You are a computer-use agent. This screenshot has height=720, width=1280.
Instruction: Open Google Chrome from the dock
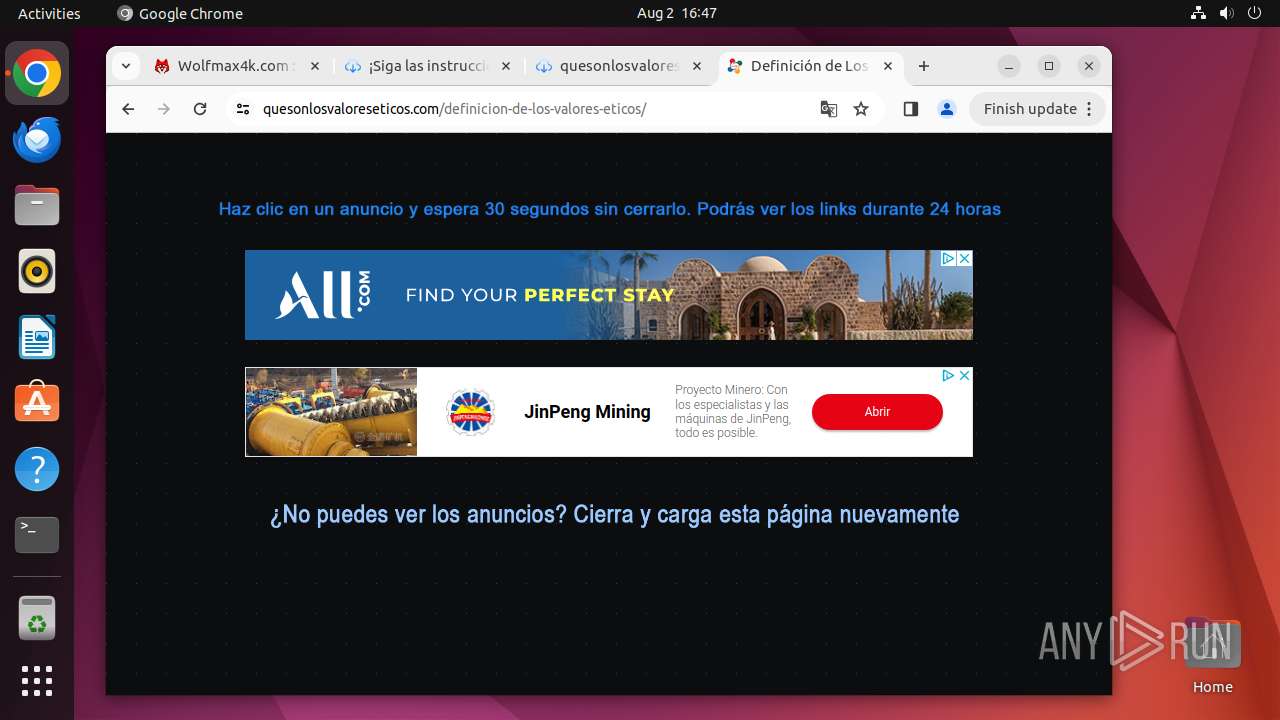[x=37, y=74]
